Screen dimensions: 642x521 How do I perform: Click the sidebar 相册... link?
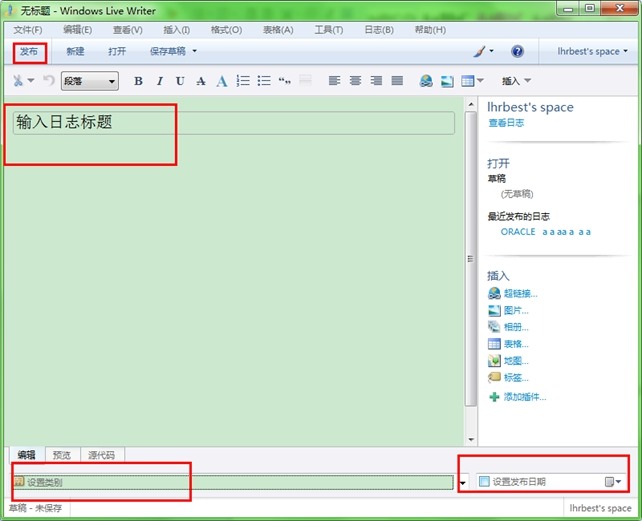click(516, 327)
